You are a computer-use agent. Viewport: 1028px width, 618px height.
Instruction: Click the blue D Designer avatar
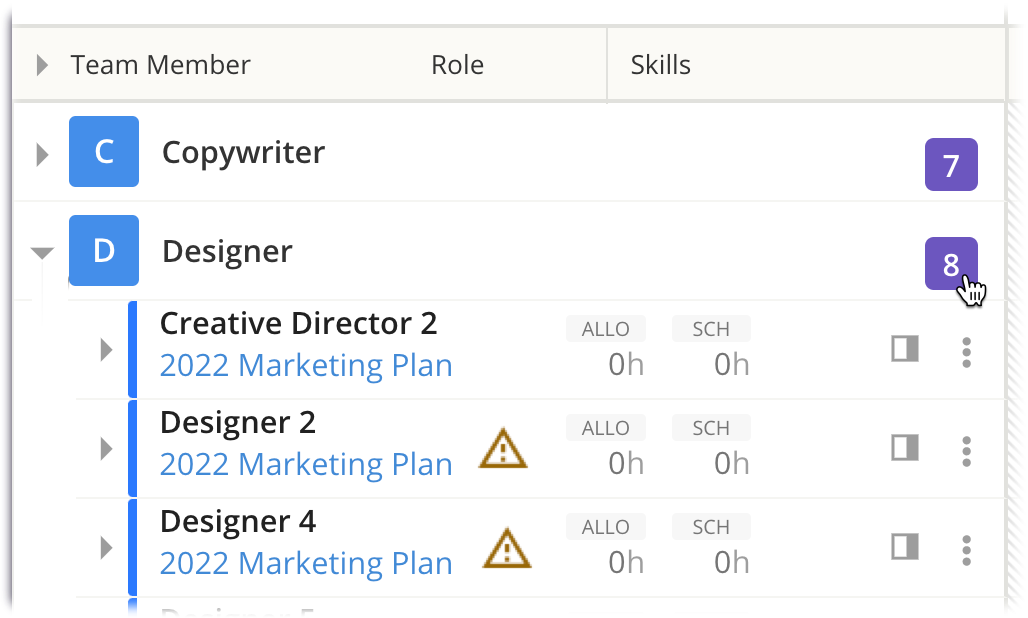pyautogui.click(x=104, y=251)
